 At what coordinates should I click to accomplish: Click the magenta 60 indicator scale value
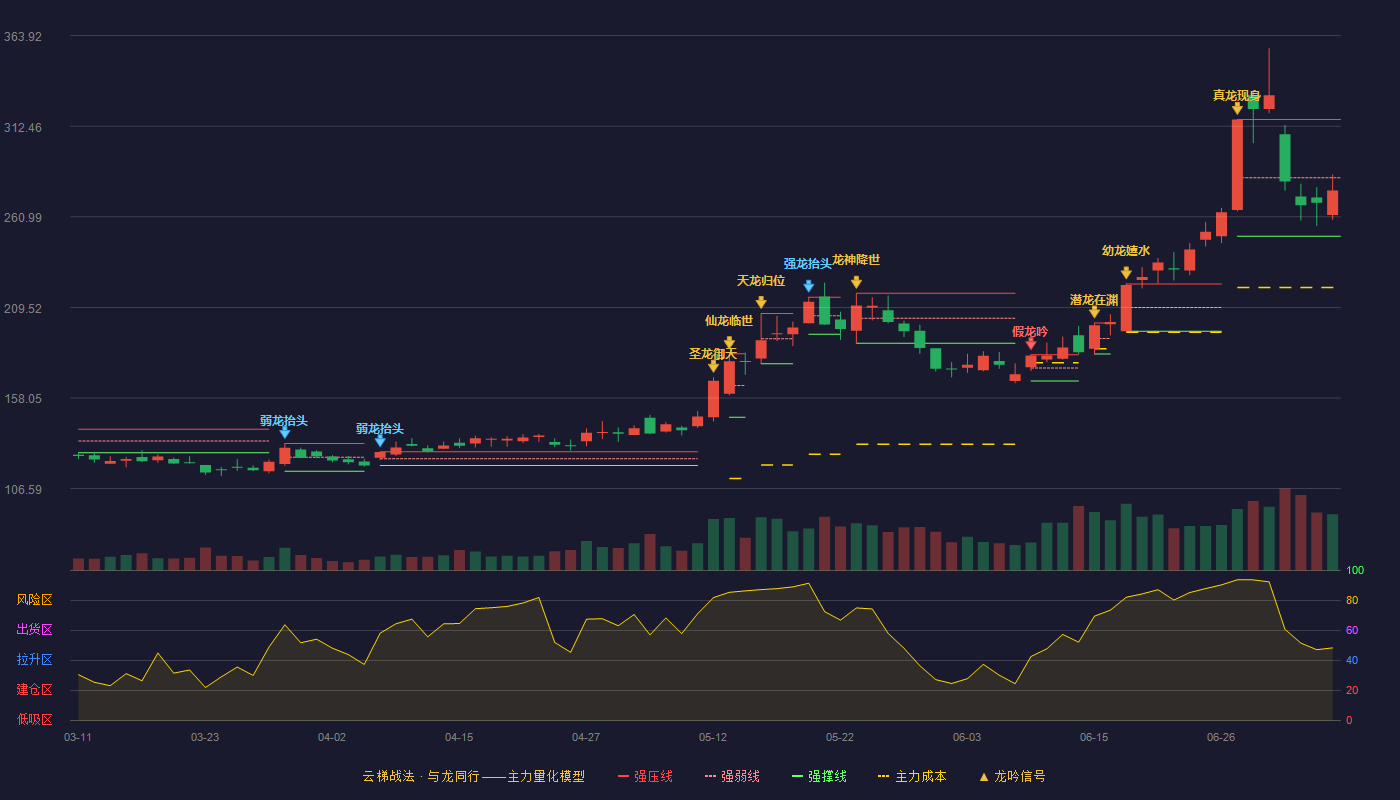(x=1352, y=630)
